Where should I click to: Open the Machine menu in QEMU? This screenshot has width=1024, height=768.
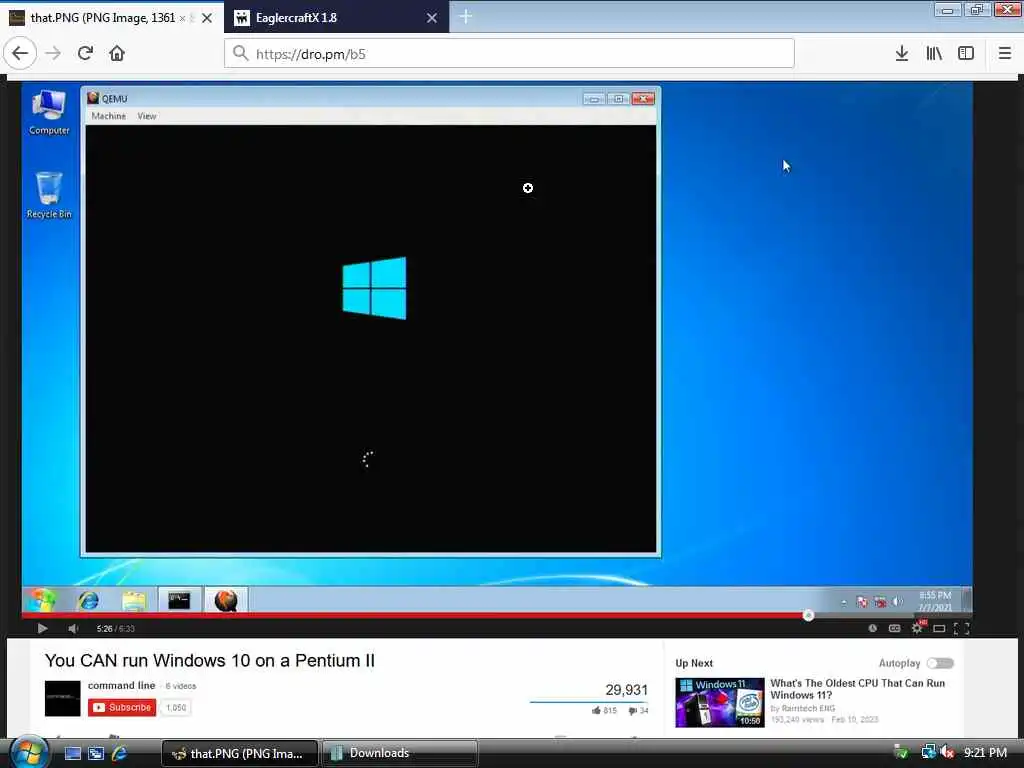tap(108, 116)
